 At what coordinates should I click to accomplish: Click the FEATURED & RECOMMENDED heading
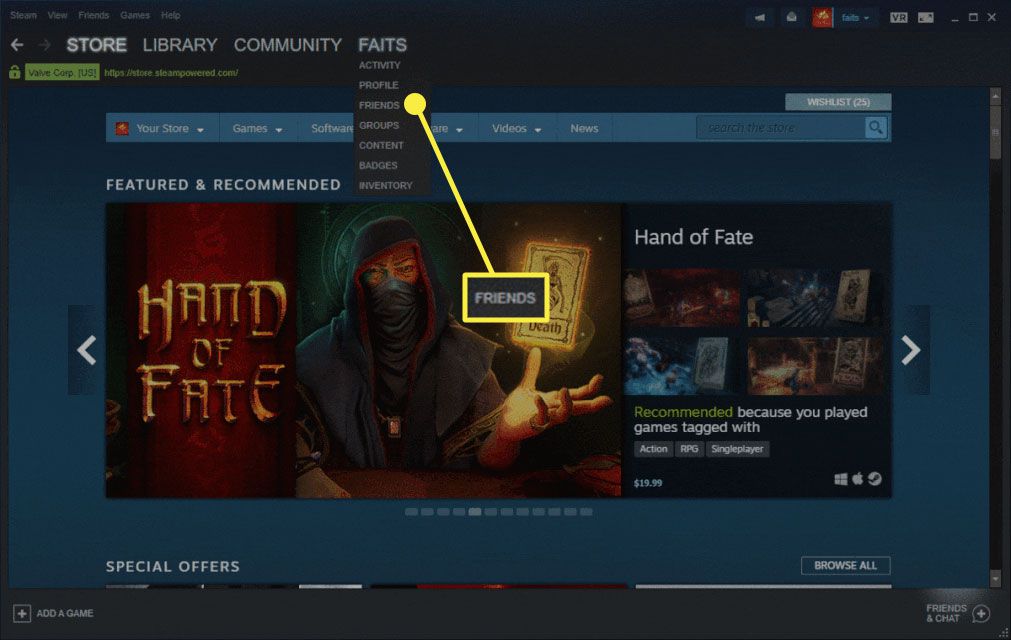pyautogui.click(x=223, y=185)
